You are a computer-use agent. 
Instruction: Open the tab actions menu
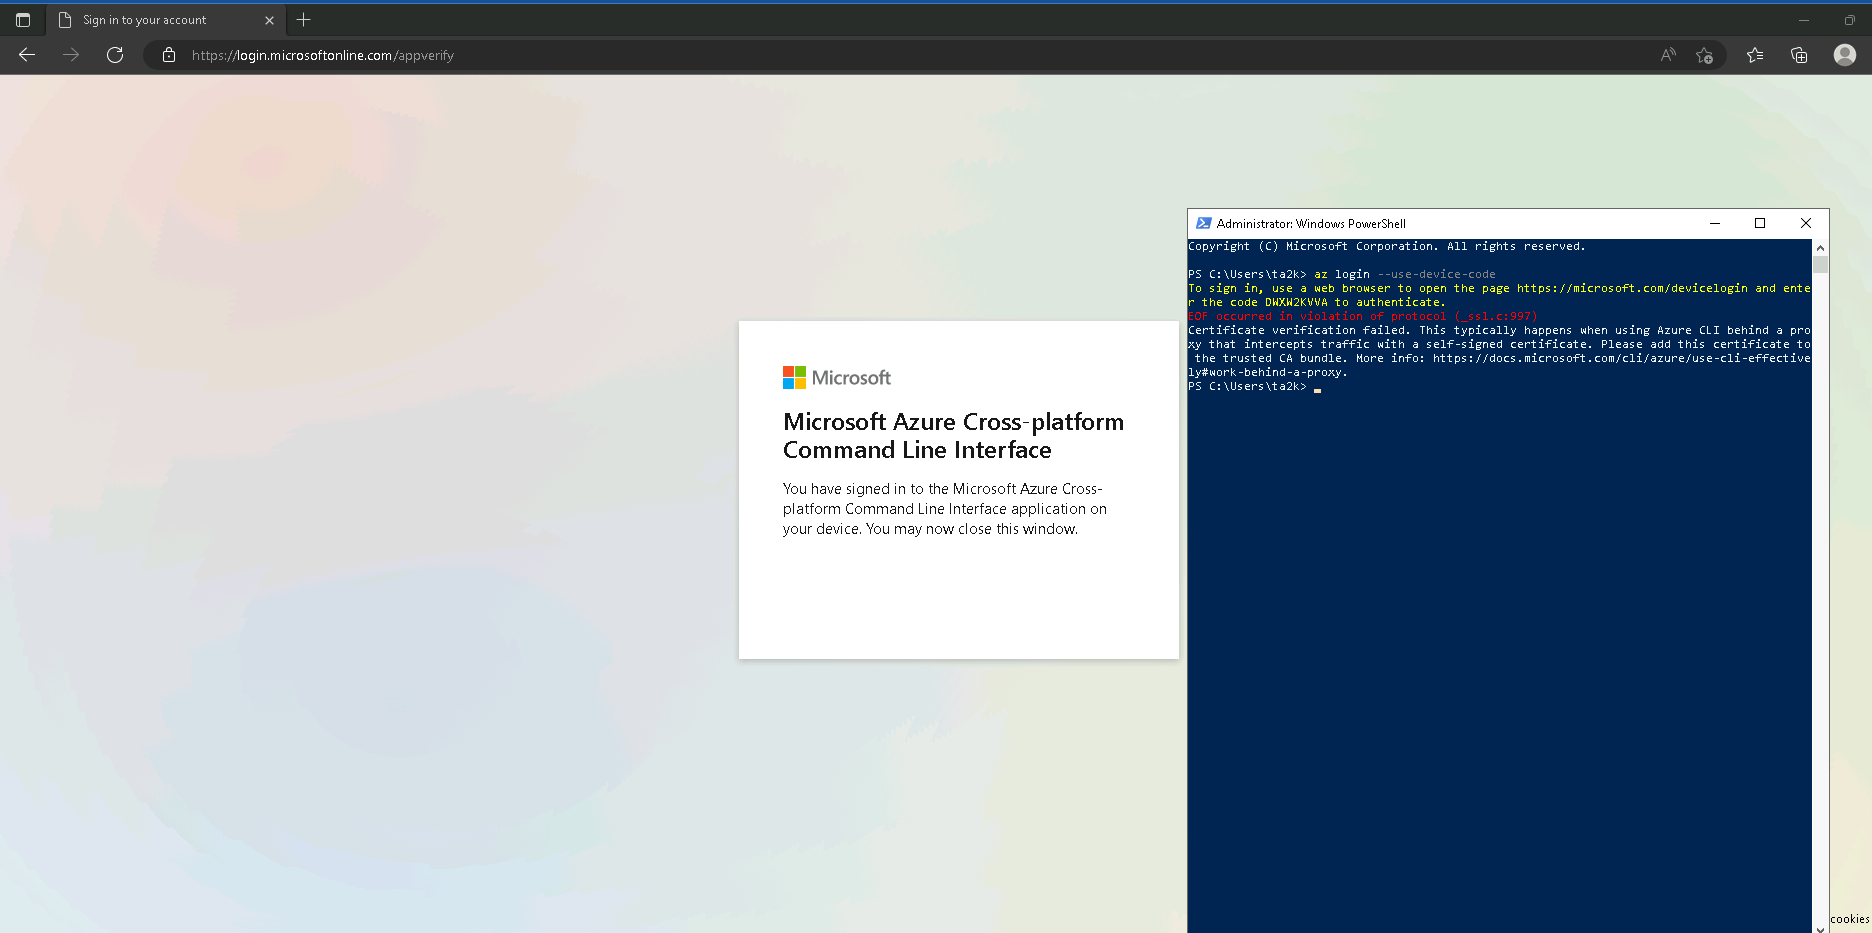click(21, 19)
